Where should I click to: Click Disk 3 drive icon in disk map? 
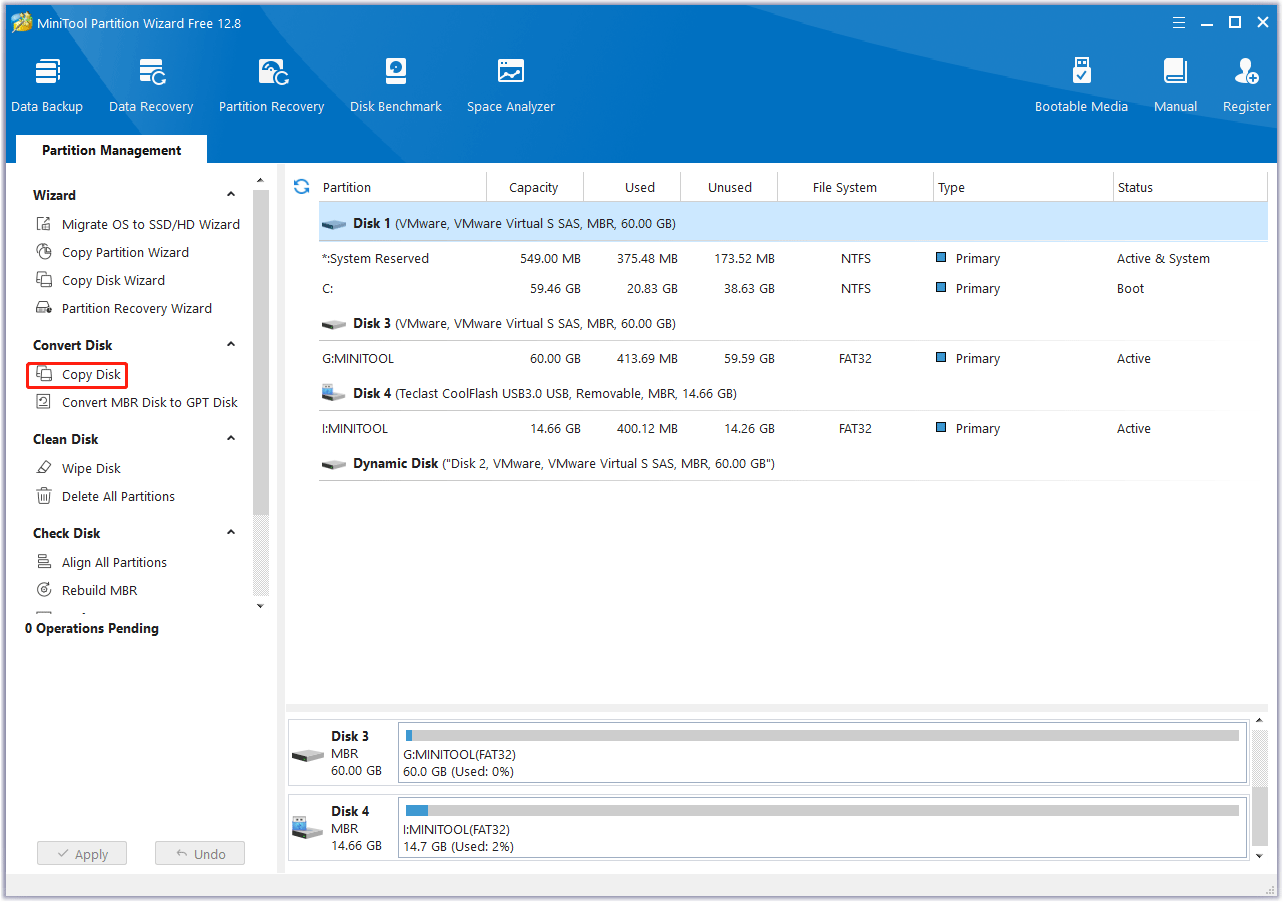tap(308, 755)
